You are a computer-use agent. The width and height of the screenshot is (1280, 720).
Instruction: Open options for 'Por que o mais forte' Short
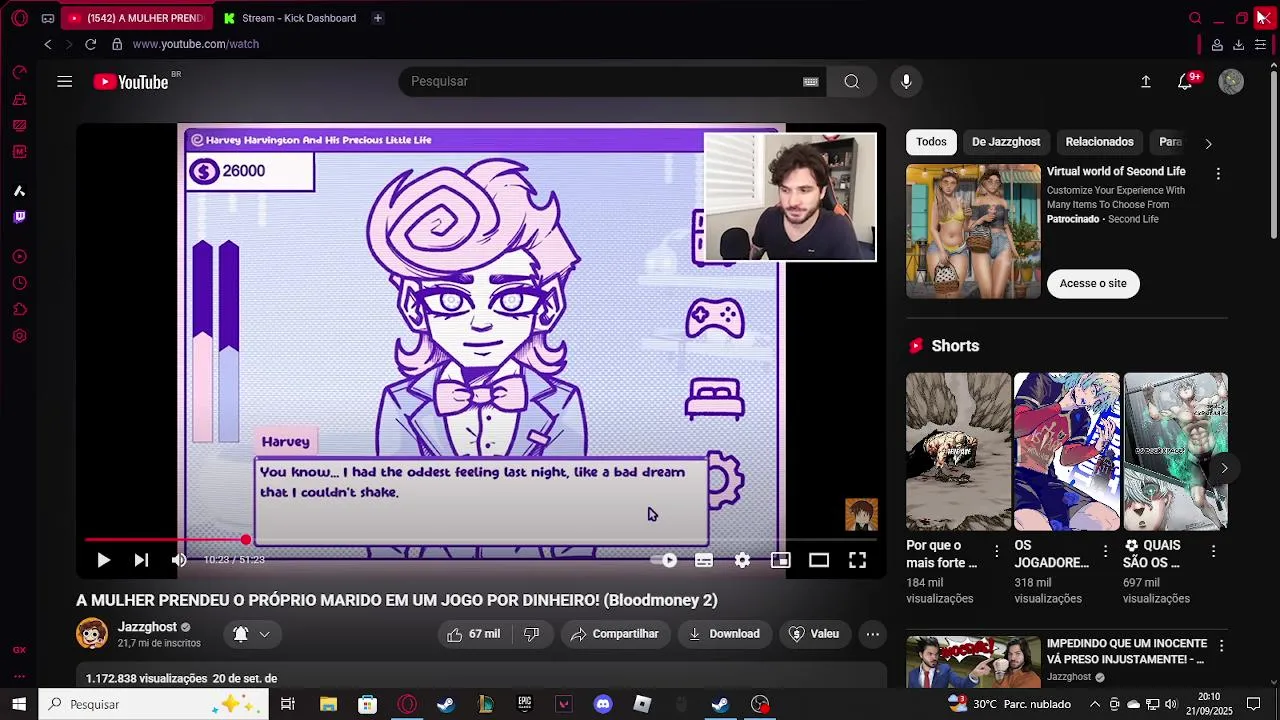pos(996,552)
